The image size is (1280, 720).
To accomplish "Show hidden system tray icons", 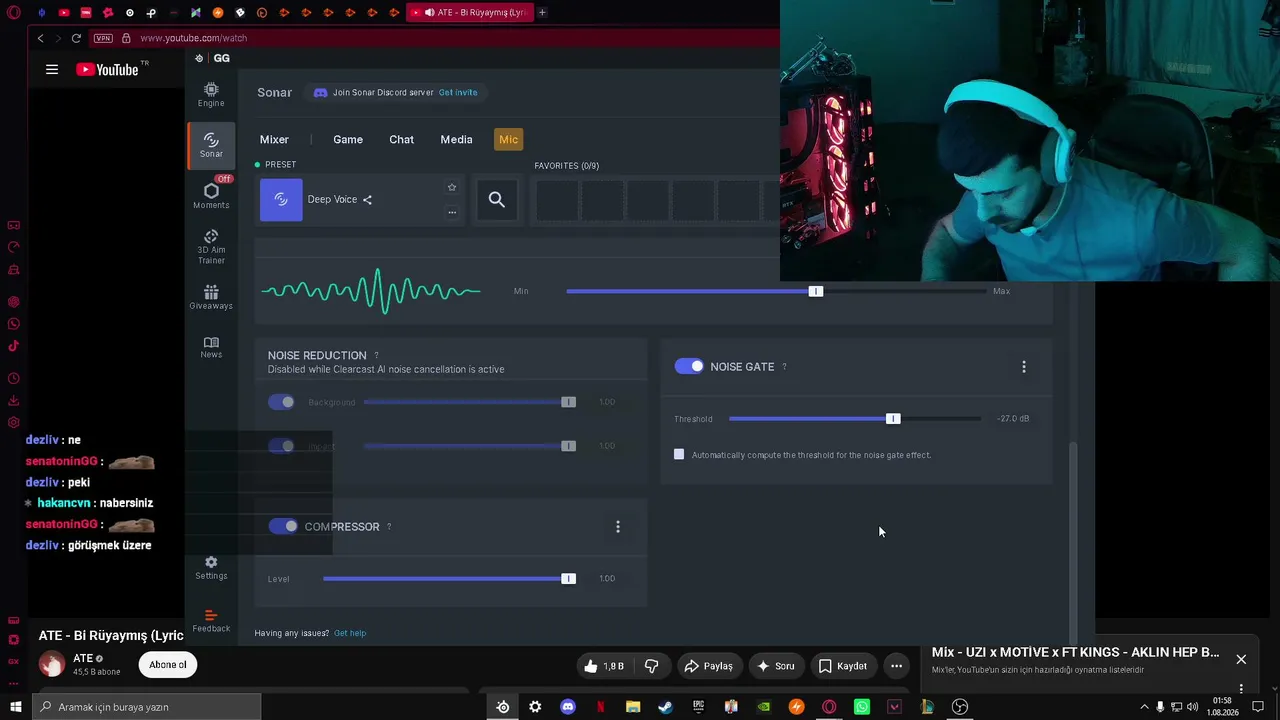I will tap(1145, 707).
